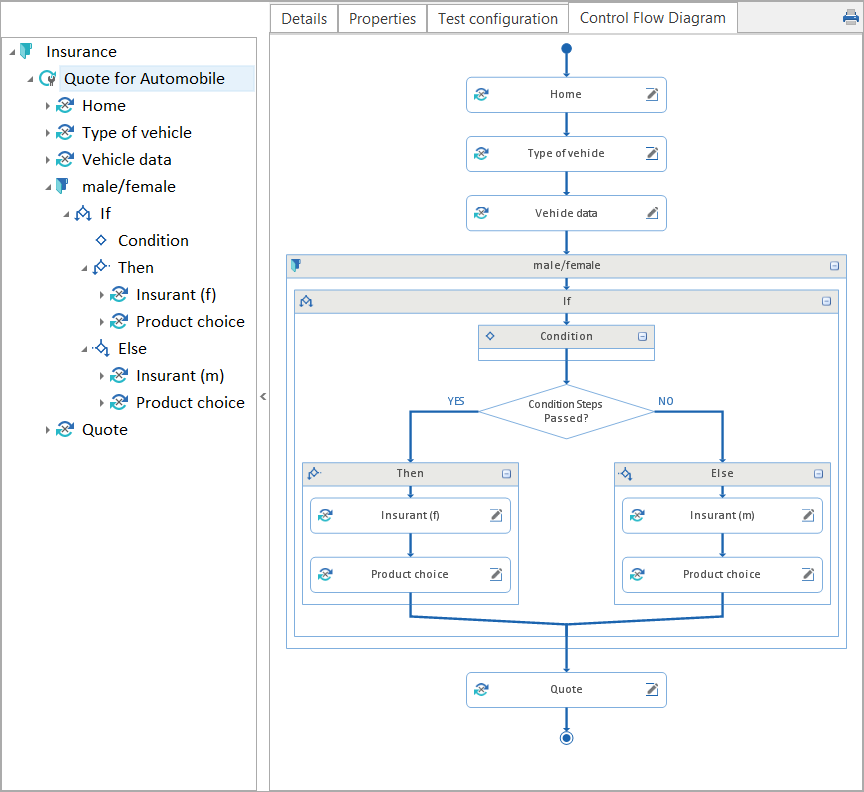Click the Condition Steps Passed decision diamond
The width and height of the screenshot is (864, 792).
[566, 411]
